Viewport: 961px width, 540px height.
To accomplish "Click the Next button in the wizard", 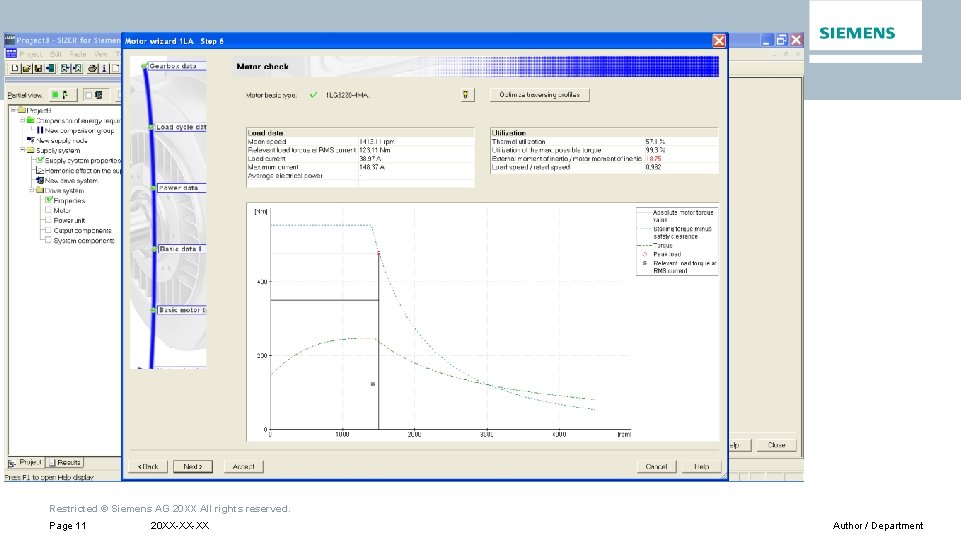I will click(192, 466).
